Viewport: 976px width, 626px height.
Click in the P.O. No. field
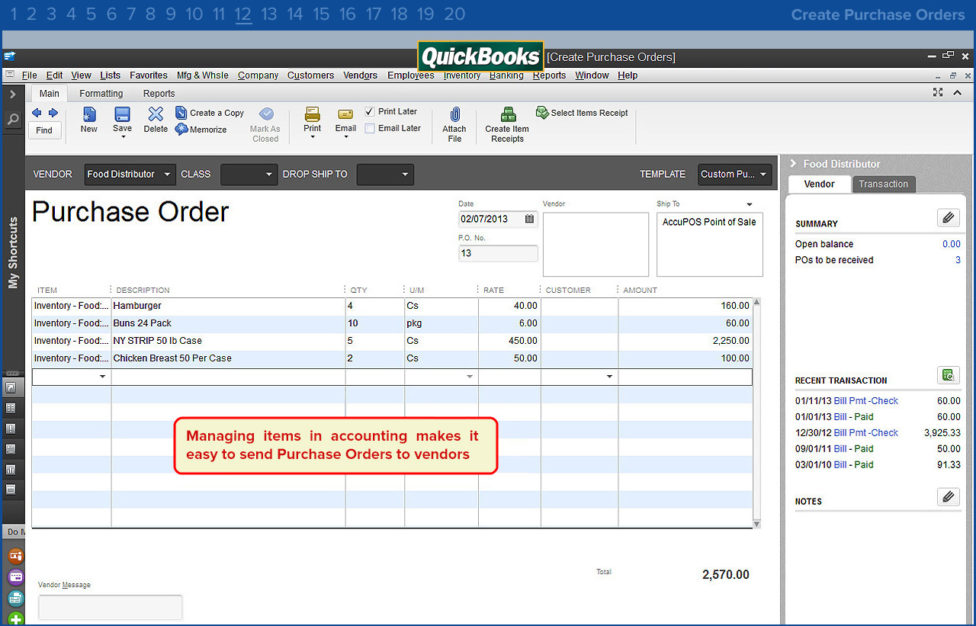click(x=498, y=253)
